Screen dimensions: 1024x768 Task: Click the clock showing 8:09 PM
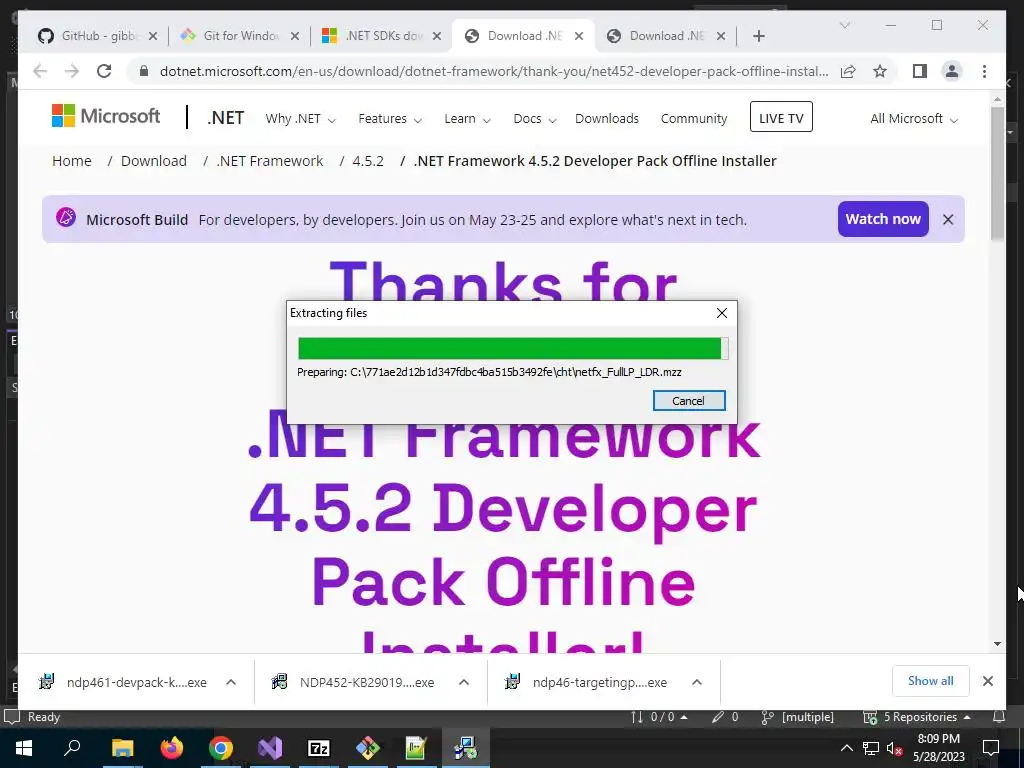pyautogui.click(x=938, y=739)
